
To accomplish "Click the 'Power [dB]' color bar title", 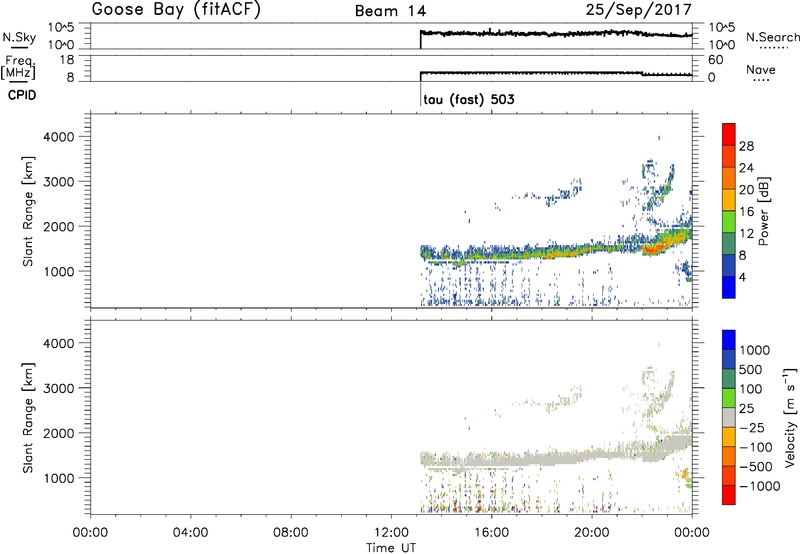I will pyautogui.click(x=764, y=211).
